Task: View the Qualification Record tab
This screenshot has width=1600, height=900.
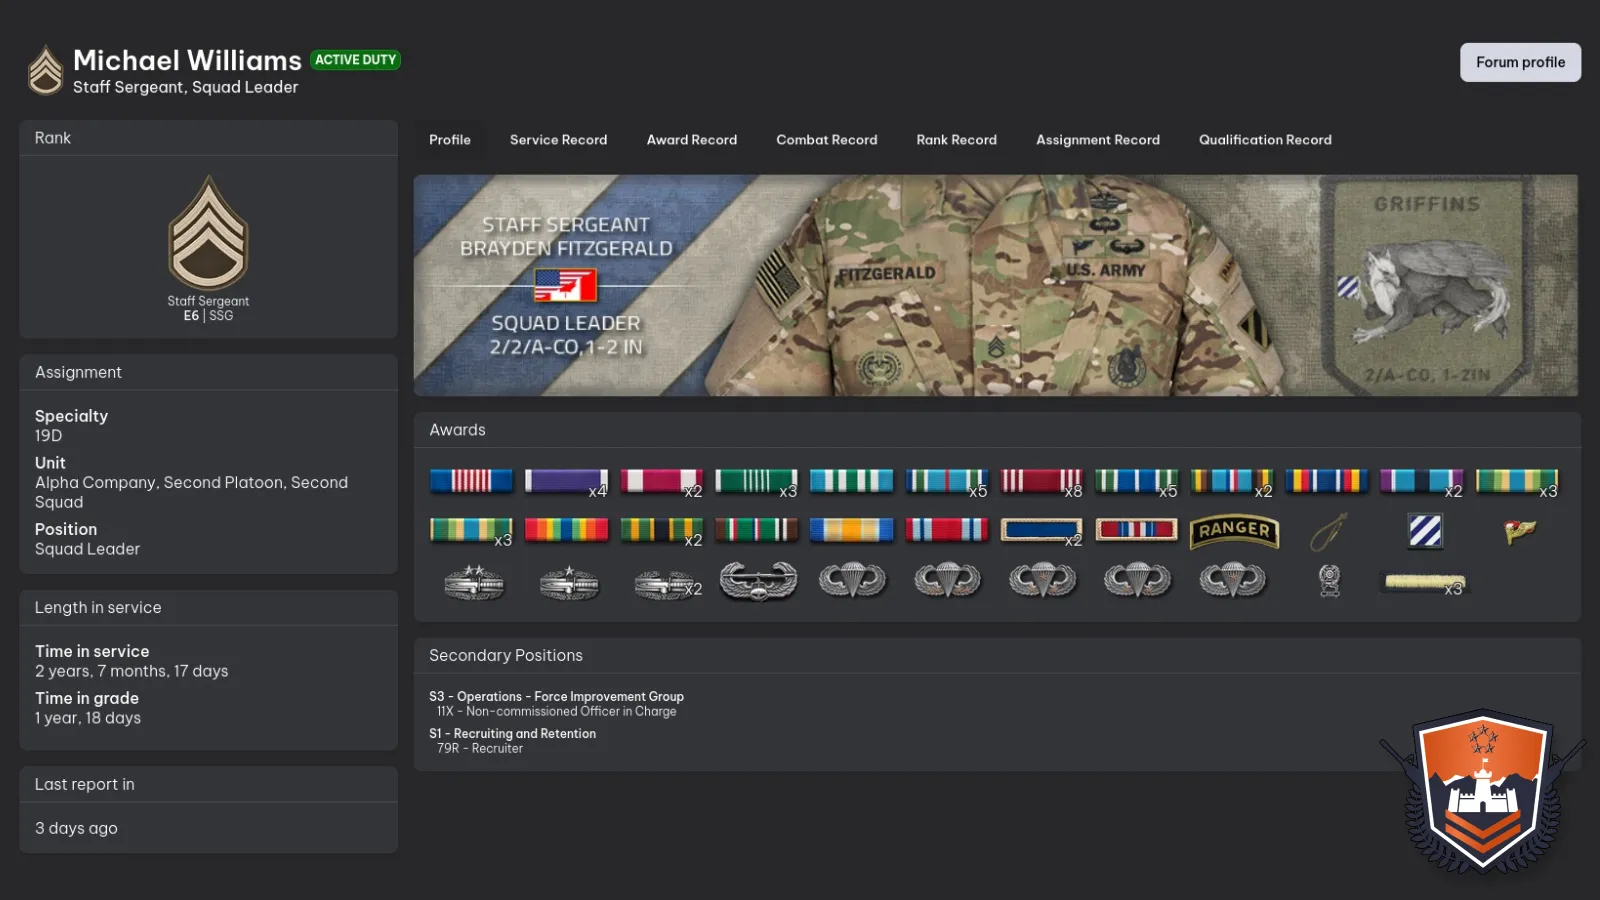Action: coord(1265,140)
